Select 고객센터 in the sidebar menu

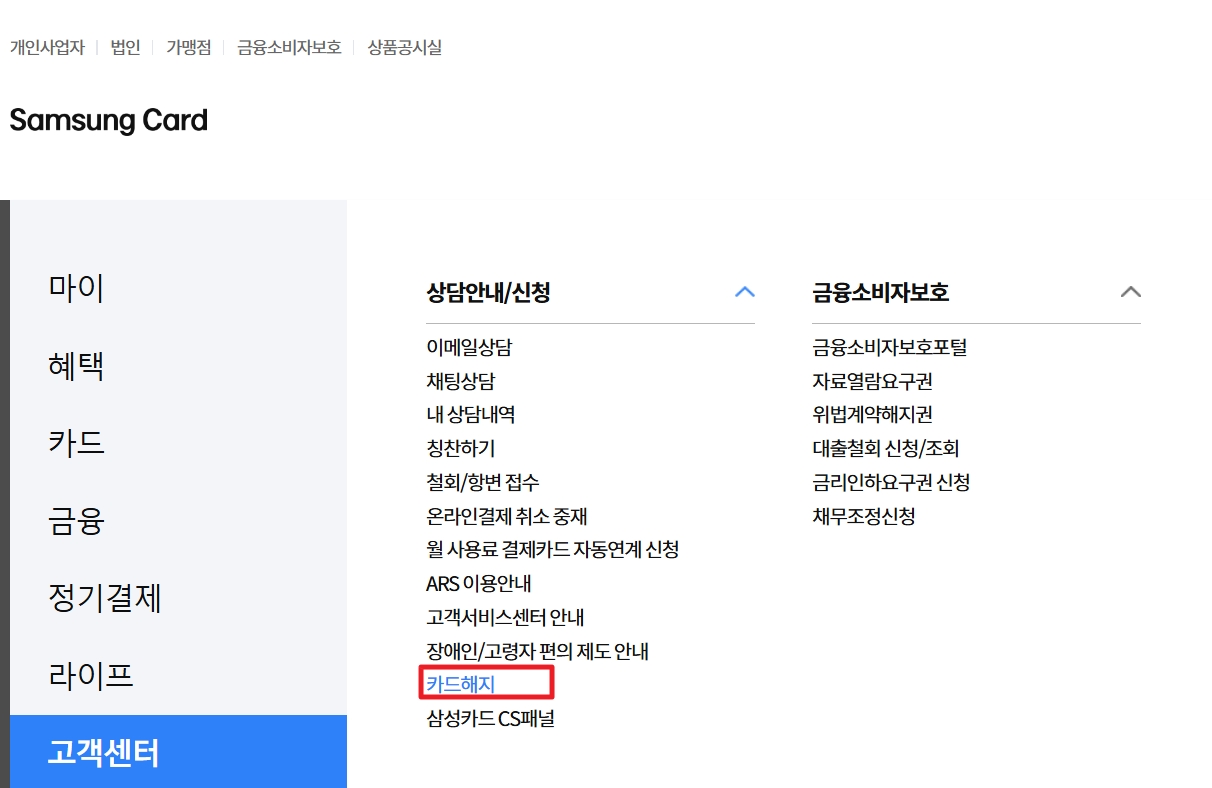coord(101,756)
